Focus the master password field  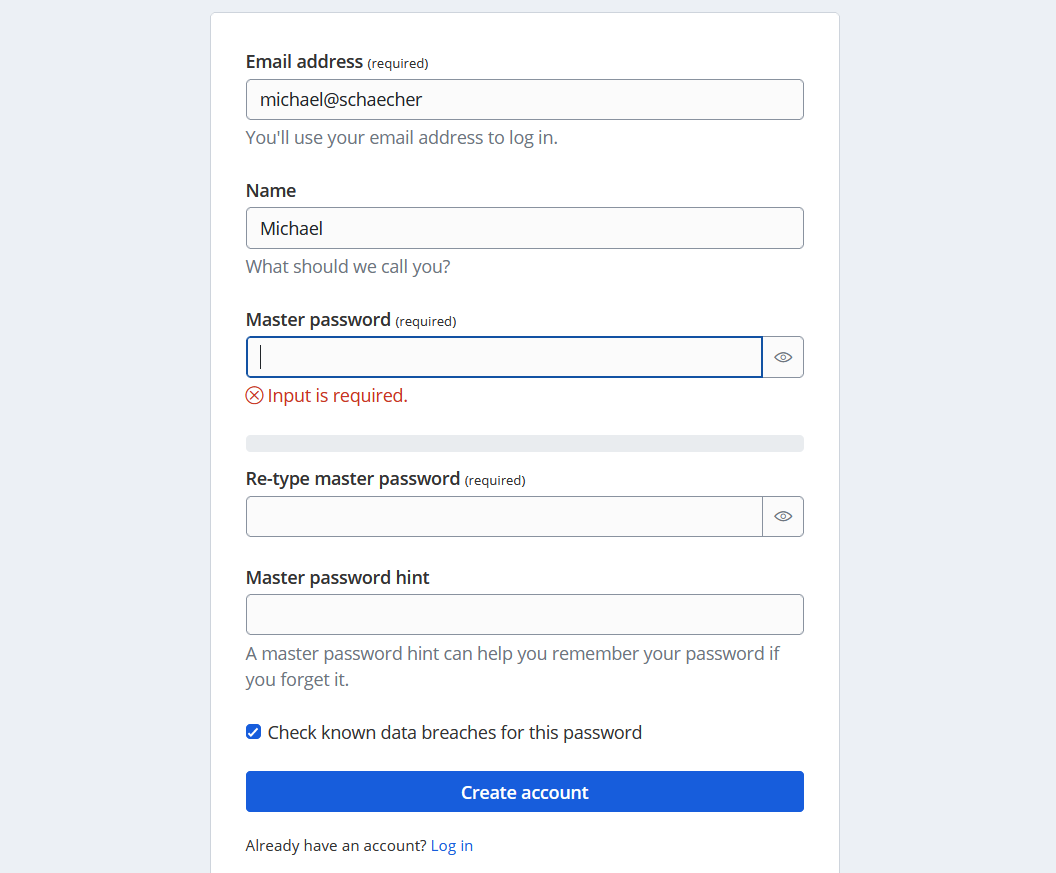pyautogui.click(x=503, y=357)
